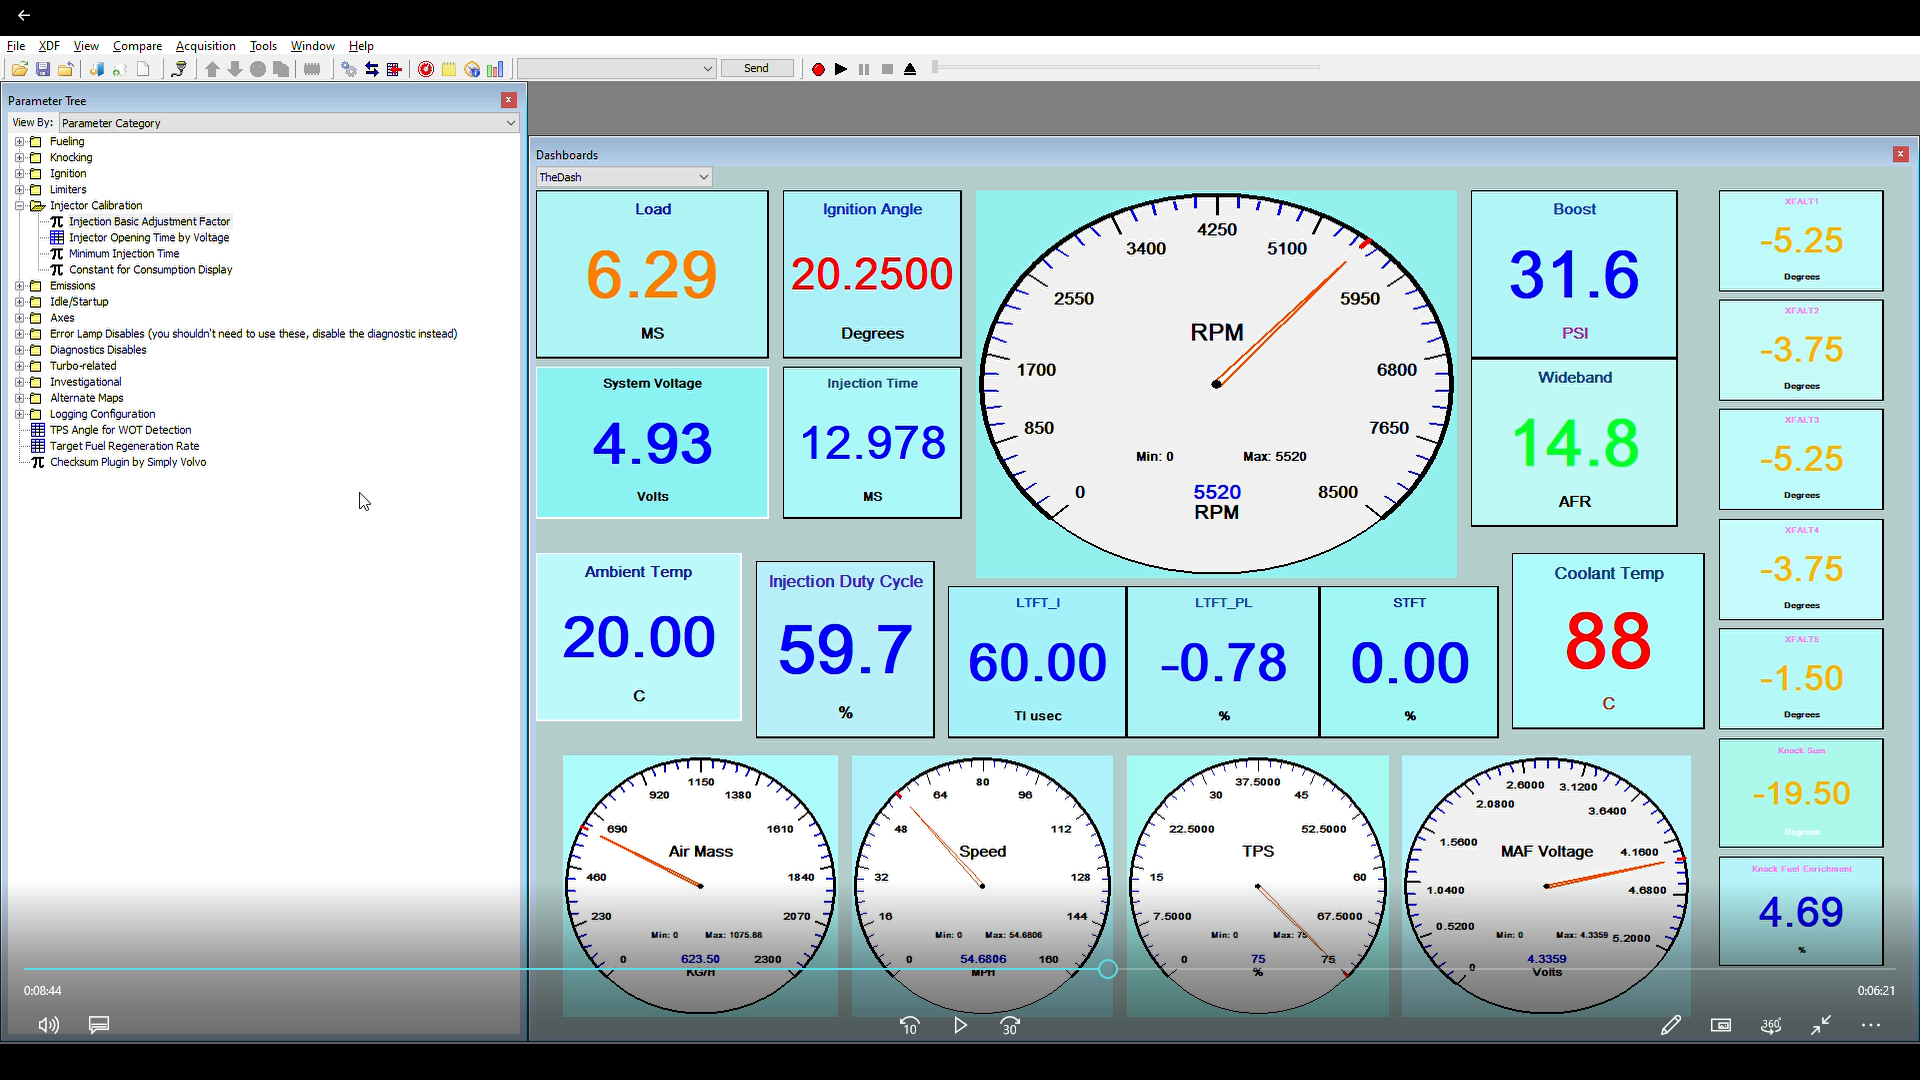The height and width of the screenshot is (1080, 1920).
Task: Click the red record acquisition button
Action: tap(818, 69)
